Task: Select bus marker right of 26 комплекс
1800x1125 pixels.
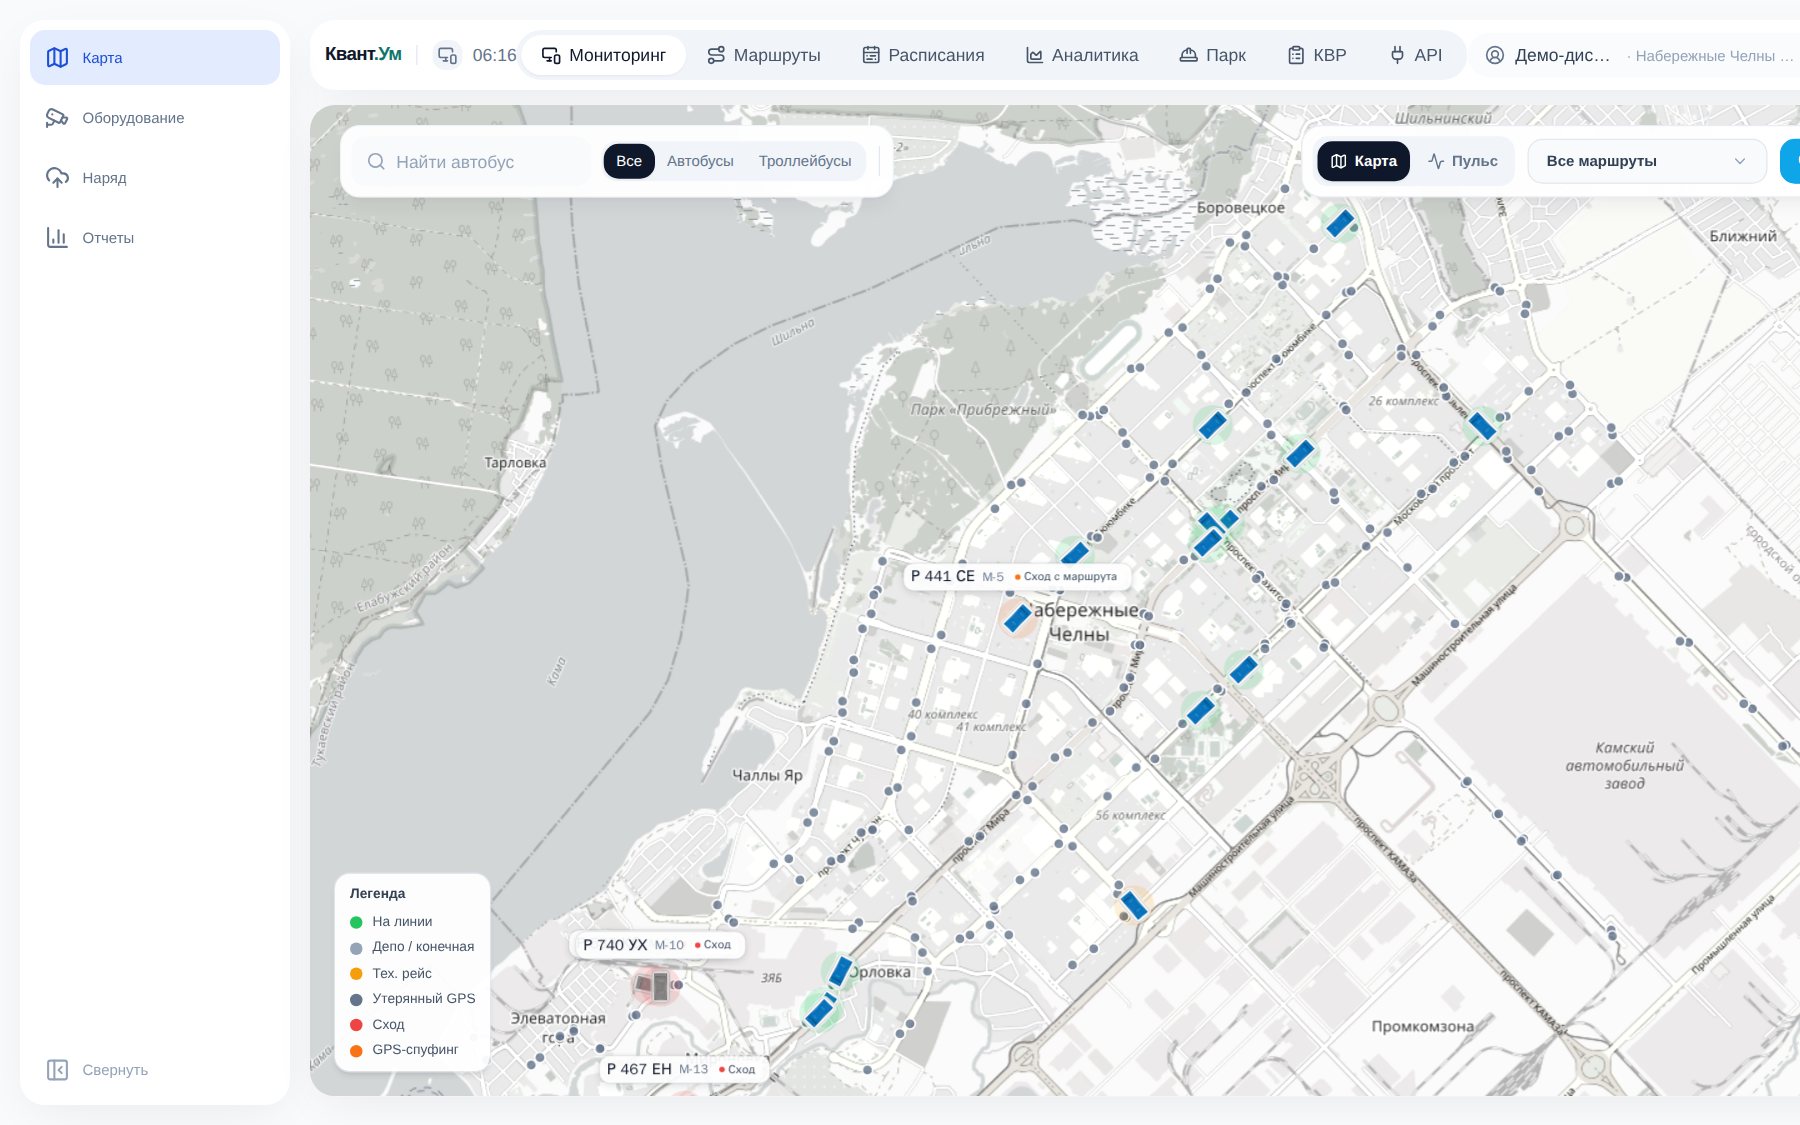Action: click(x=1482, y=426)
